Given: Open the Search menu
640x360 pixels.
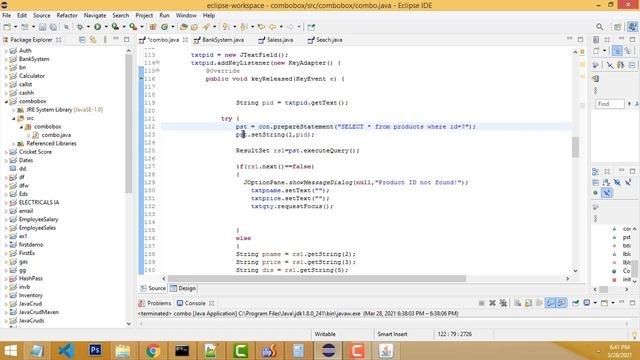Looking at the screenshot, I should tap(120, 15).
